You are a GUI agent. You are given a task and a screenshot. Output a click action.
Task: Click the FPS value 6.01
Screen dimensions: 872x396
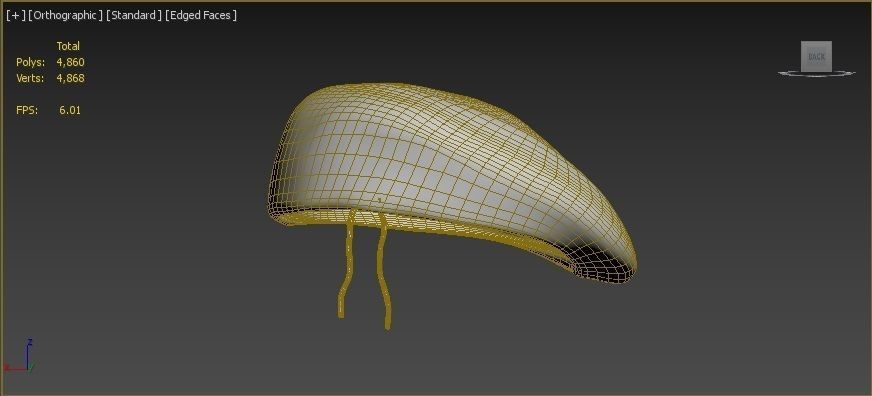point(70,110)
